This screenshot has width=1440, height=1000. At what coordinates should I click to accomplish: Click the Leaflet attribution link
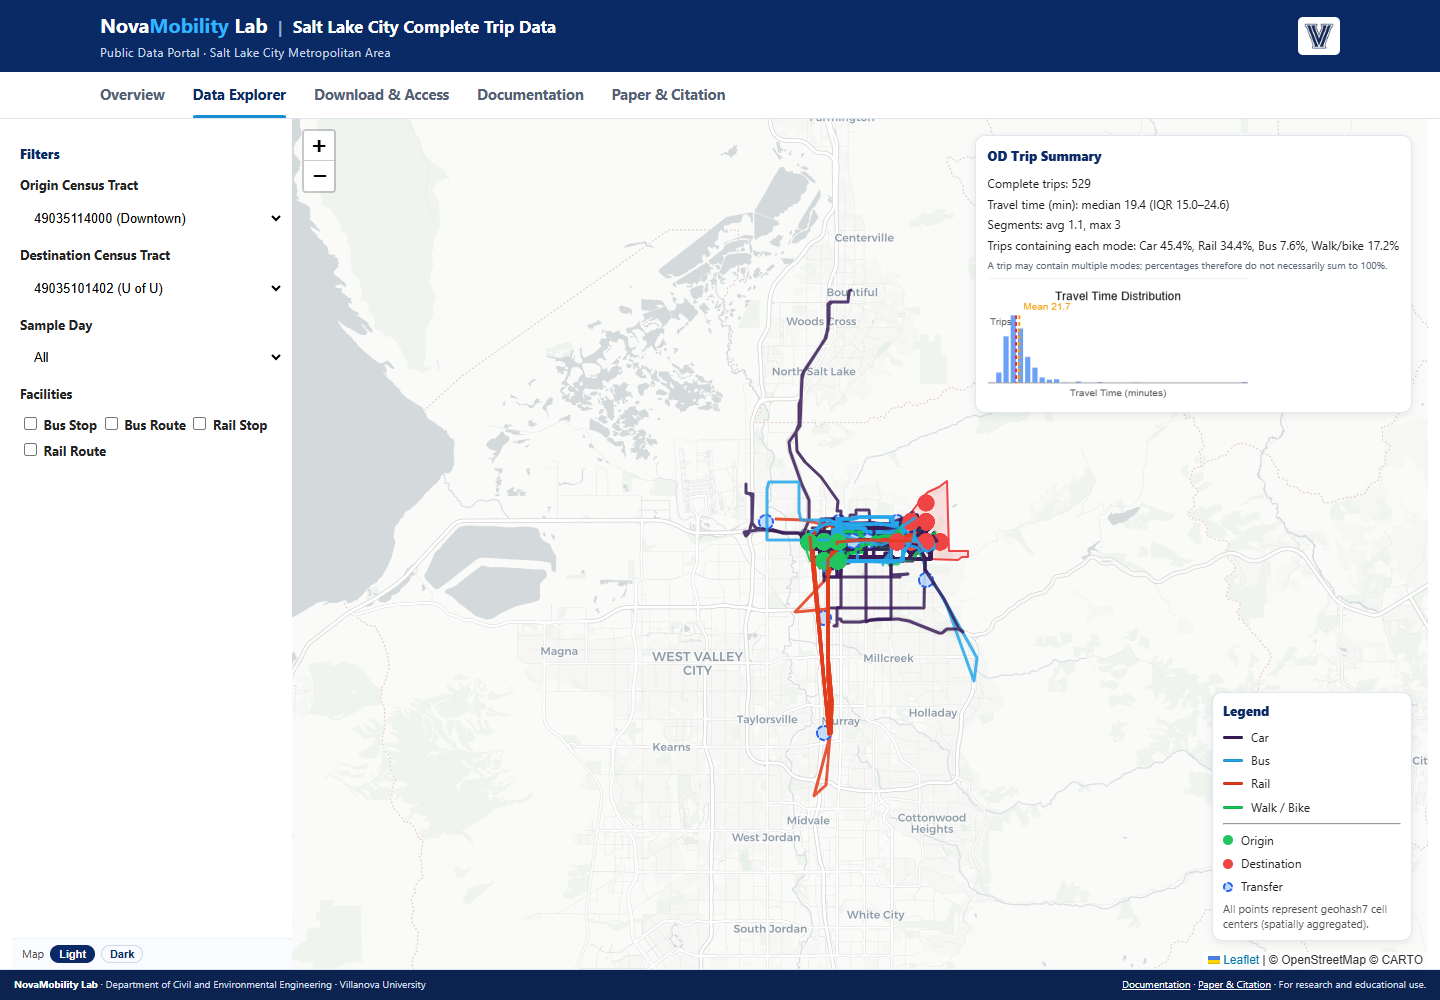[x=1241, y=960]
